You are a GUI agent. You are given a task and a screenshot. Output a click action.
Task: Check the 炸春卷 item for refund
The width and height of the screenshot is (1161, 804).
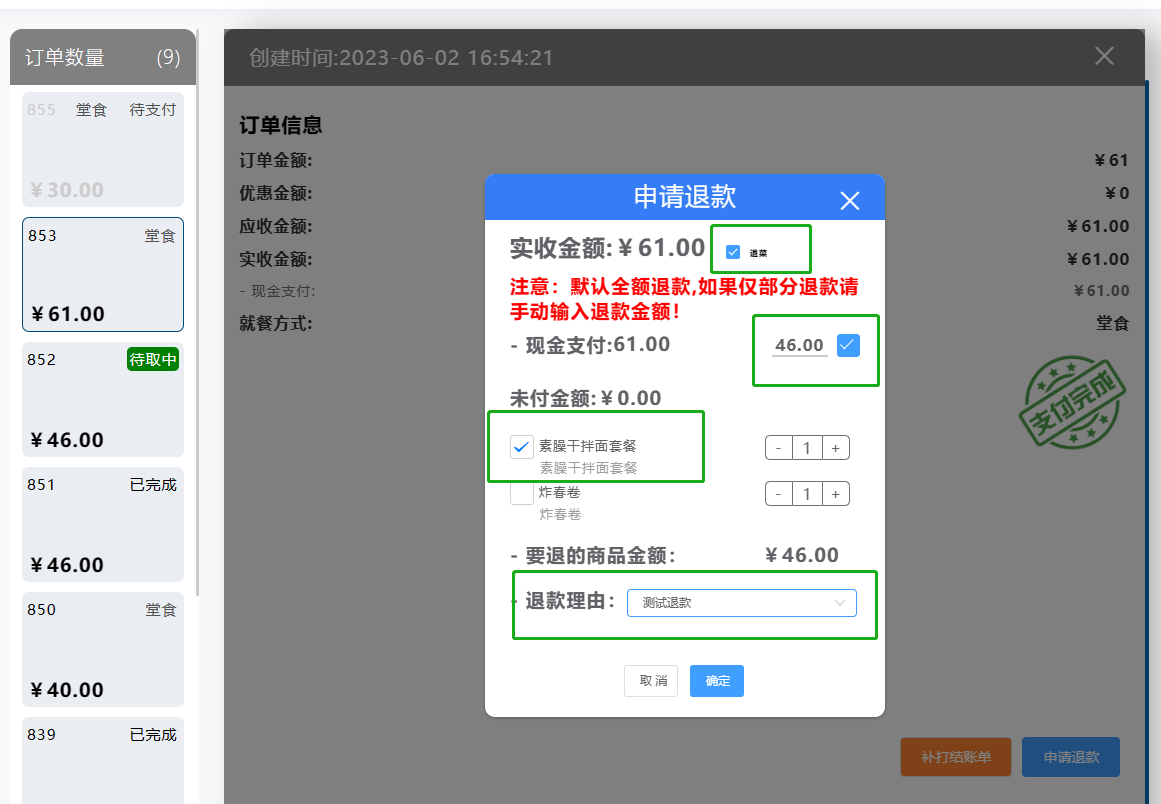point(520,493)
